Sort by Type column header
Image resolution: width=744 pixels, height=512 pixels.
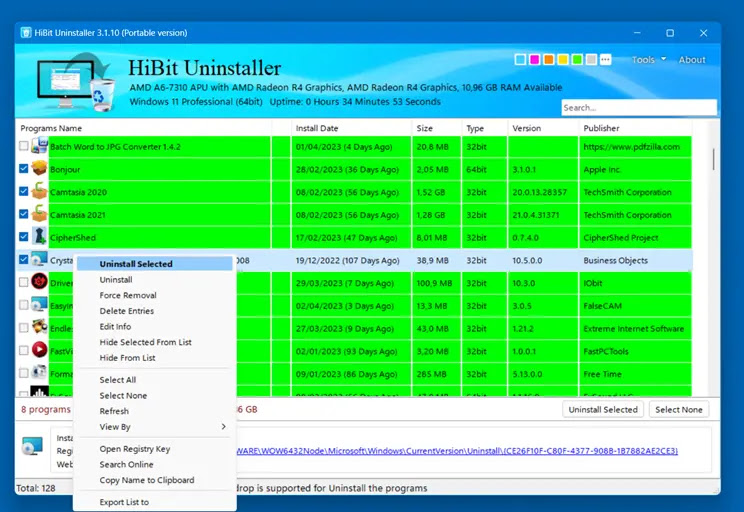tap(484, 128)
